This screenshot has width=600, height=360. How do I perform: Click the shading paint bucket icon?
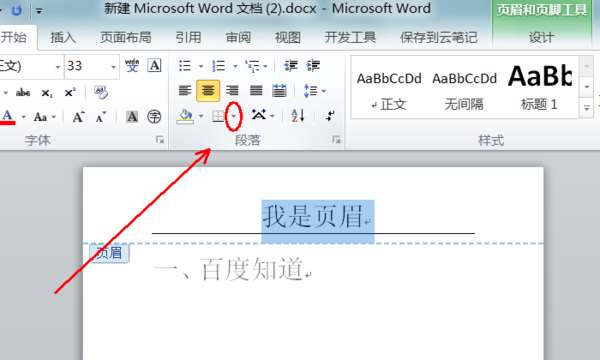[185, 116]
